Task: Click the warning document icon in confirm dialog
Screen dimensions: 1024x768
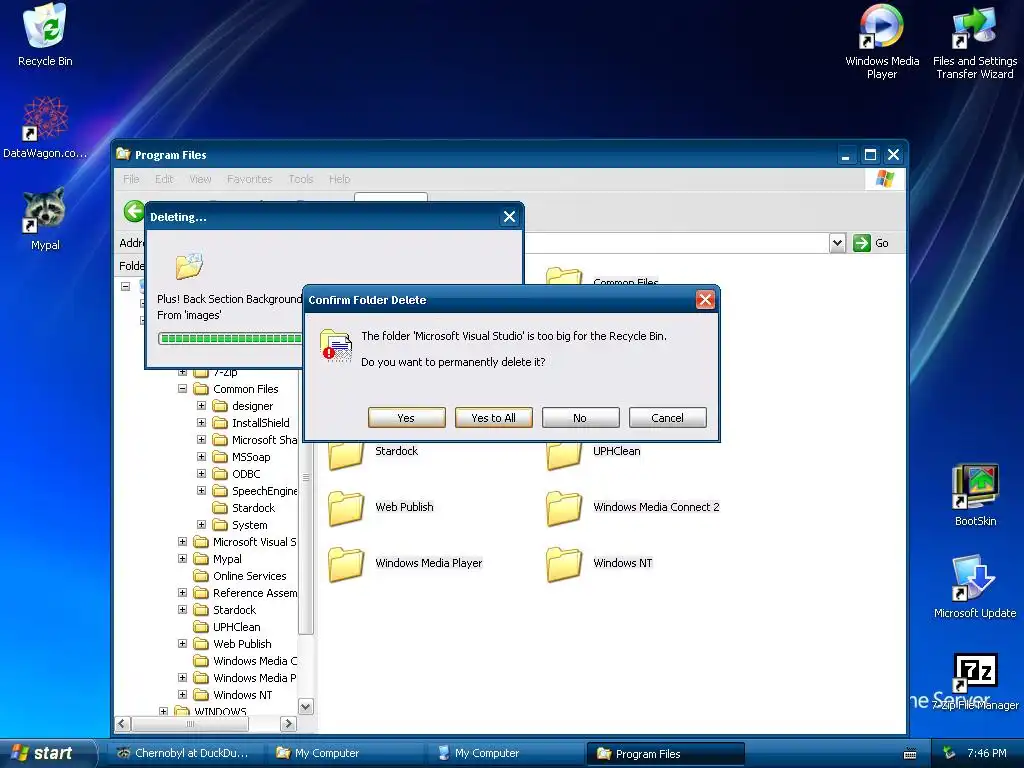Action: tap(336, 345)
